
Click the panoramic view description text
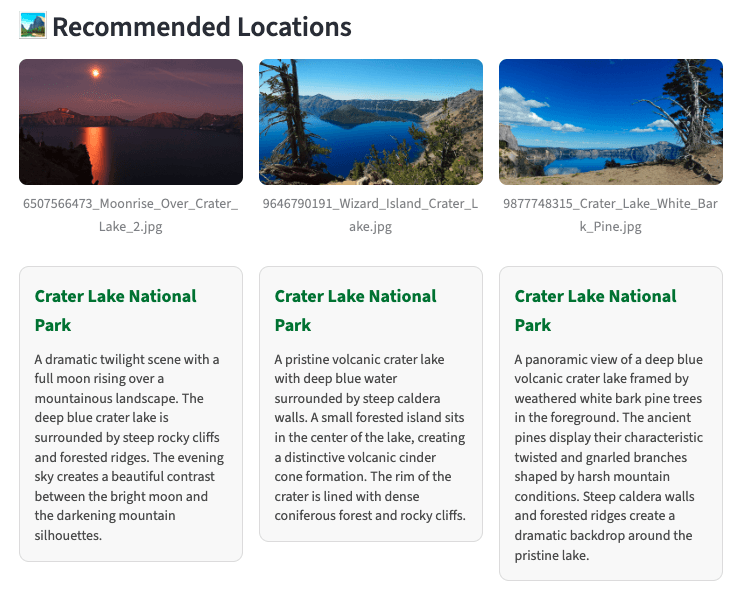click(x=608, y=457)
